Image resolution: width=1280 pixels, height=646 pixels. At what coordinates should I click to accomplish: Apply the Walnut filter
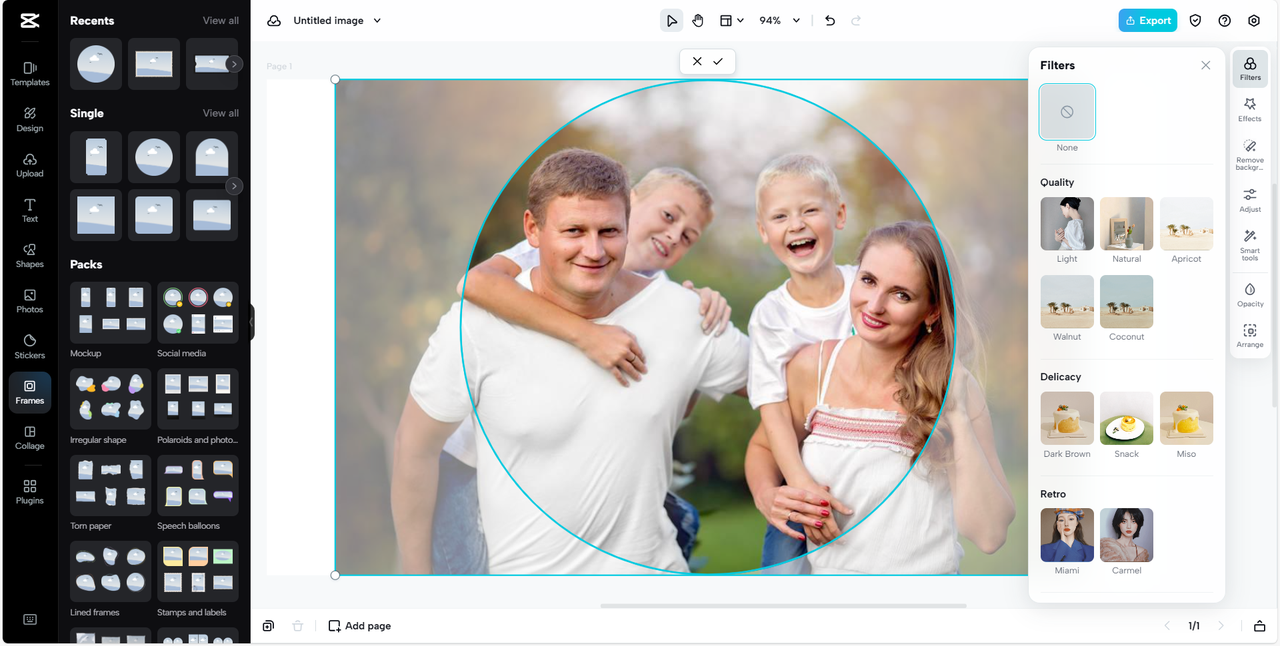coord(1067,301)
